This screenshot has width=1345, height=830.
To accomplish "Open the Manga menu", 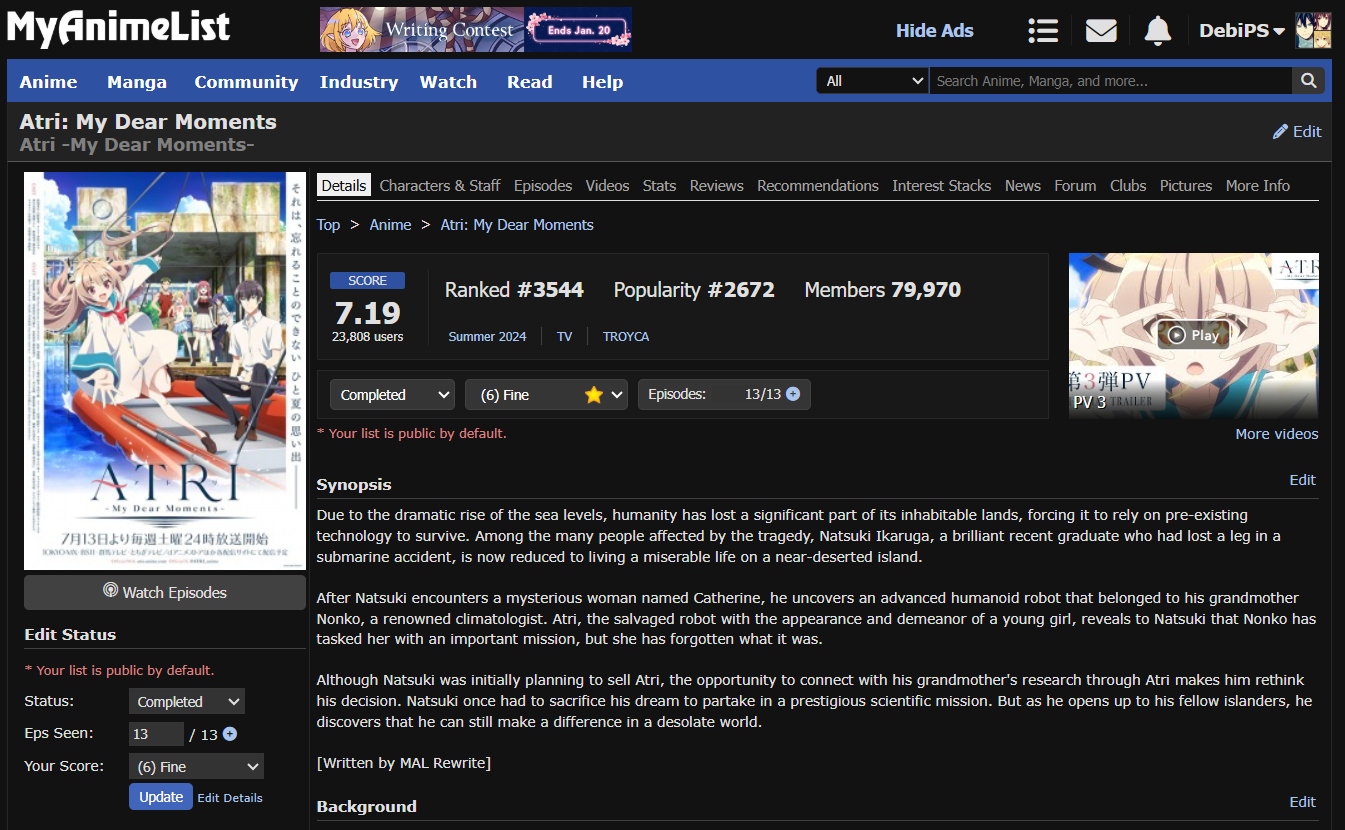I will 137,82.
